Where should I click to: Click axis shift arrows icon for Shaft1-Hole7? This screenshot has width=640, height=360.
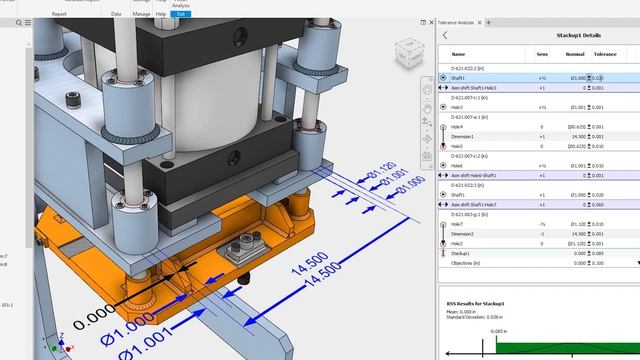[443, 204]
